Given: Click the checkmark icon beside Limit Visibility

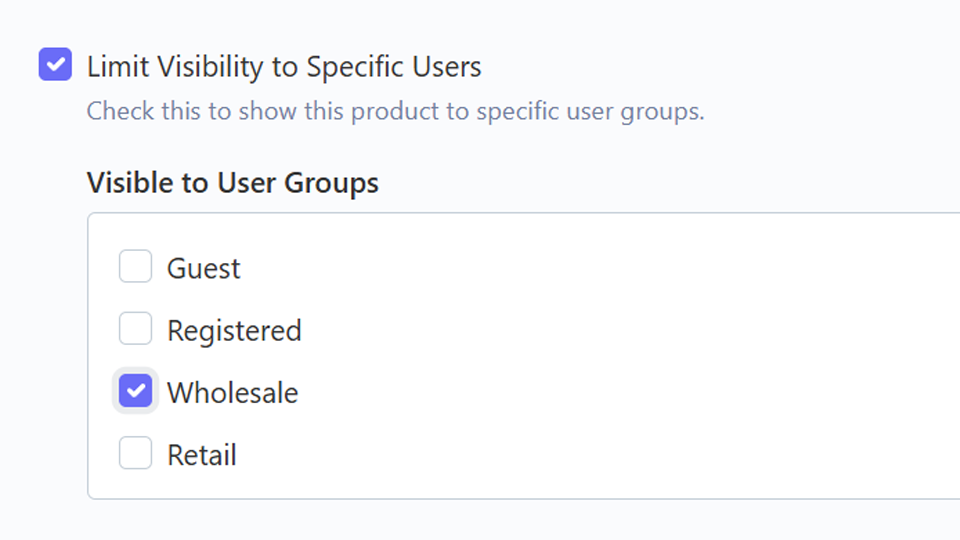Looking at the screenshot, I should point(55,67).
